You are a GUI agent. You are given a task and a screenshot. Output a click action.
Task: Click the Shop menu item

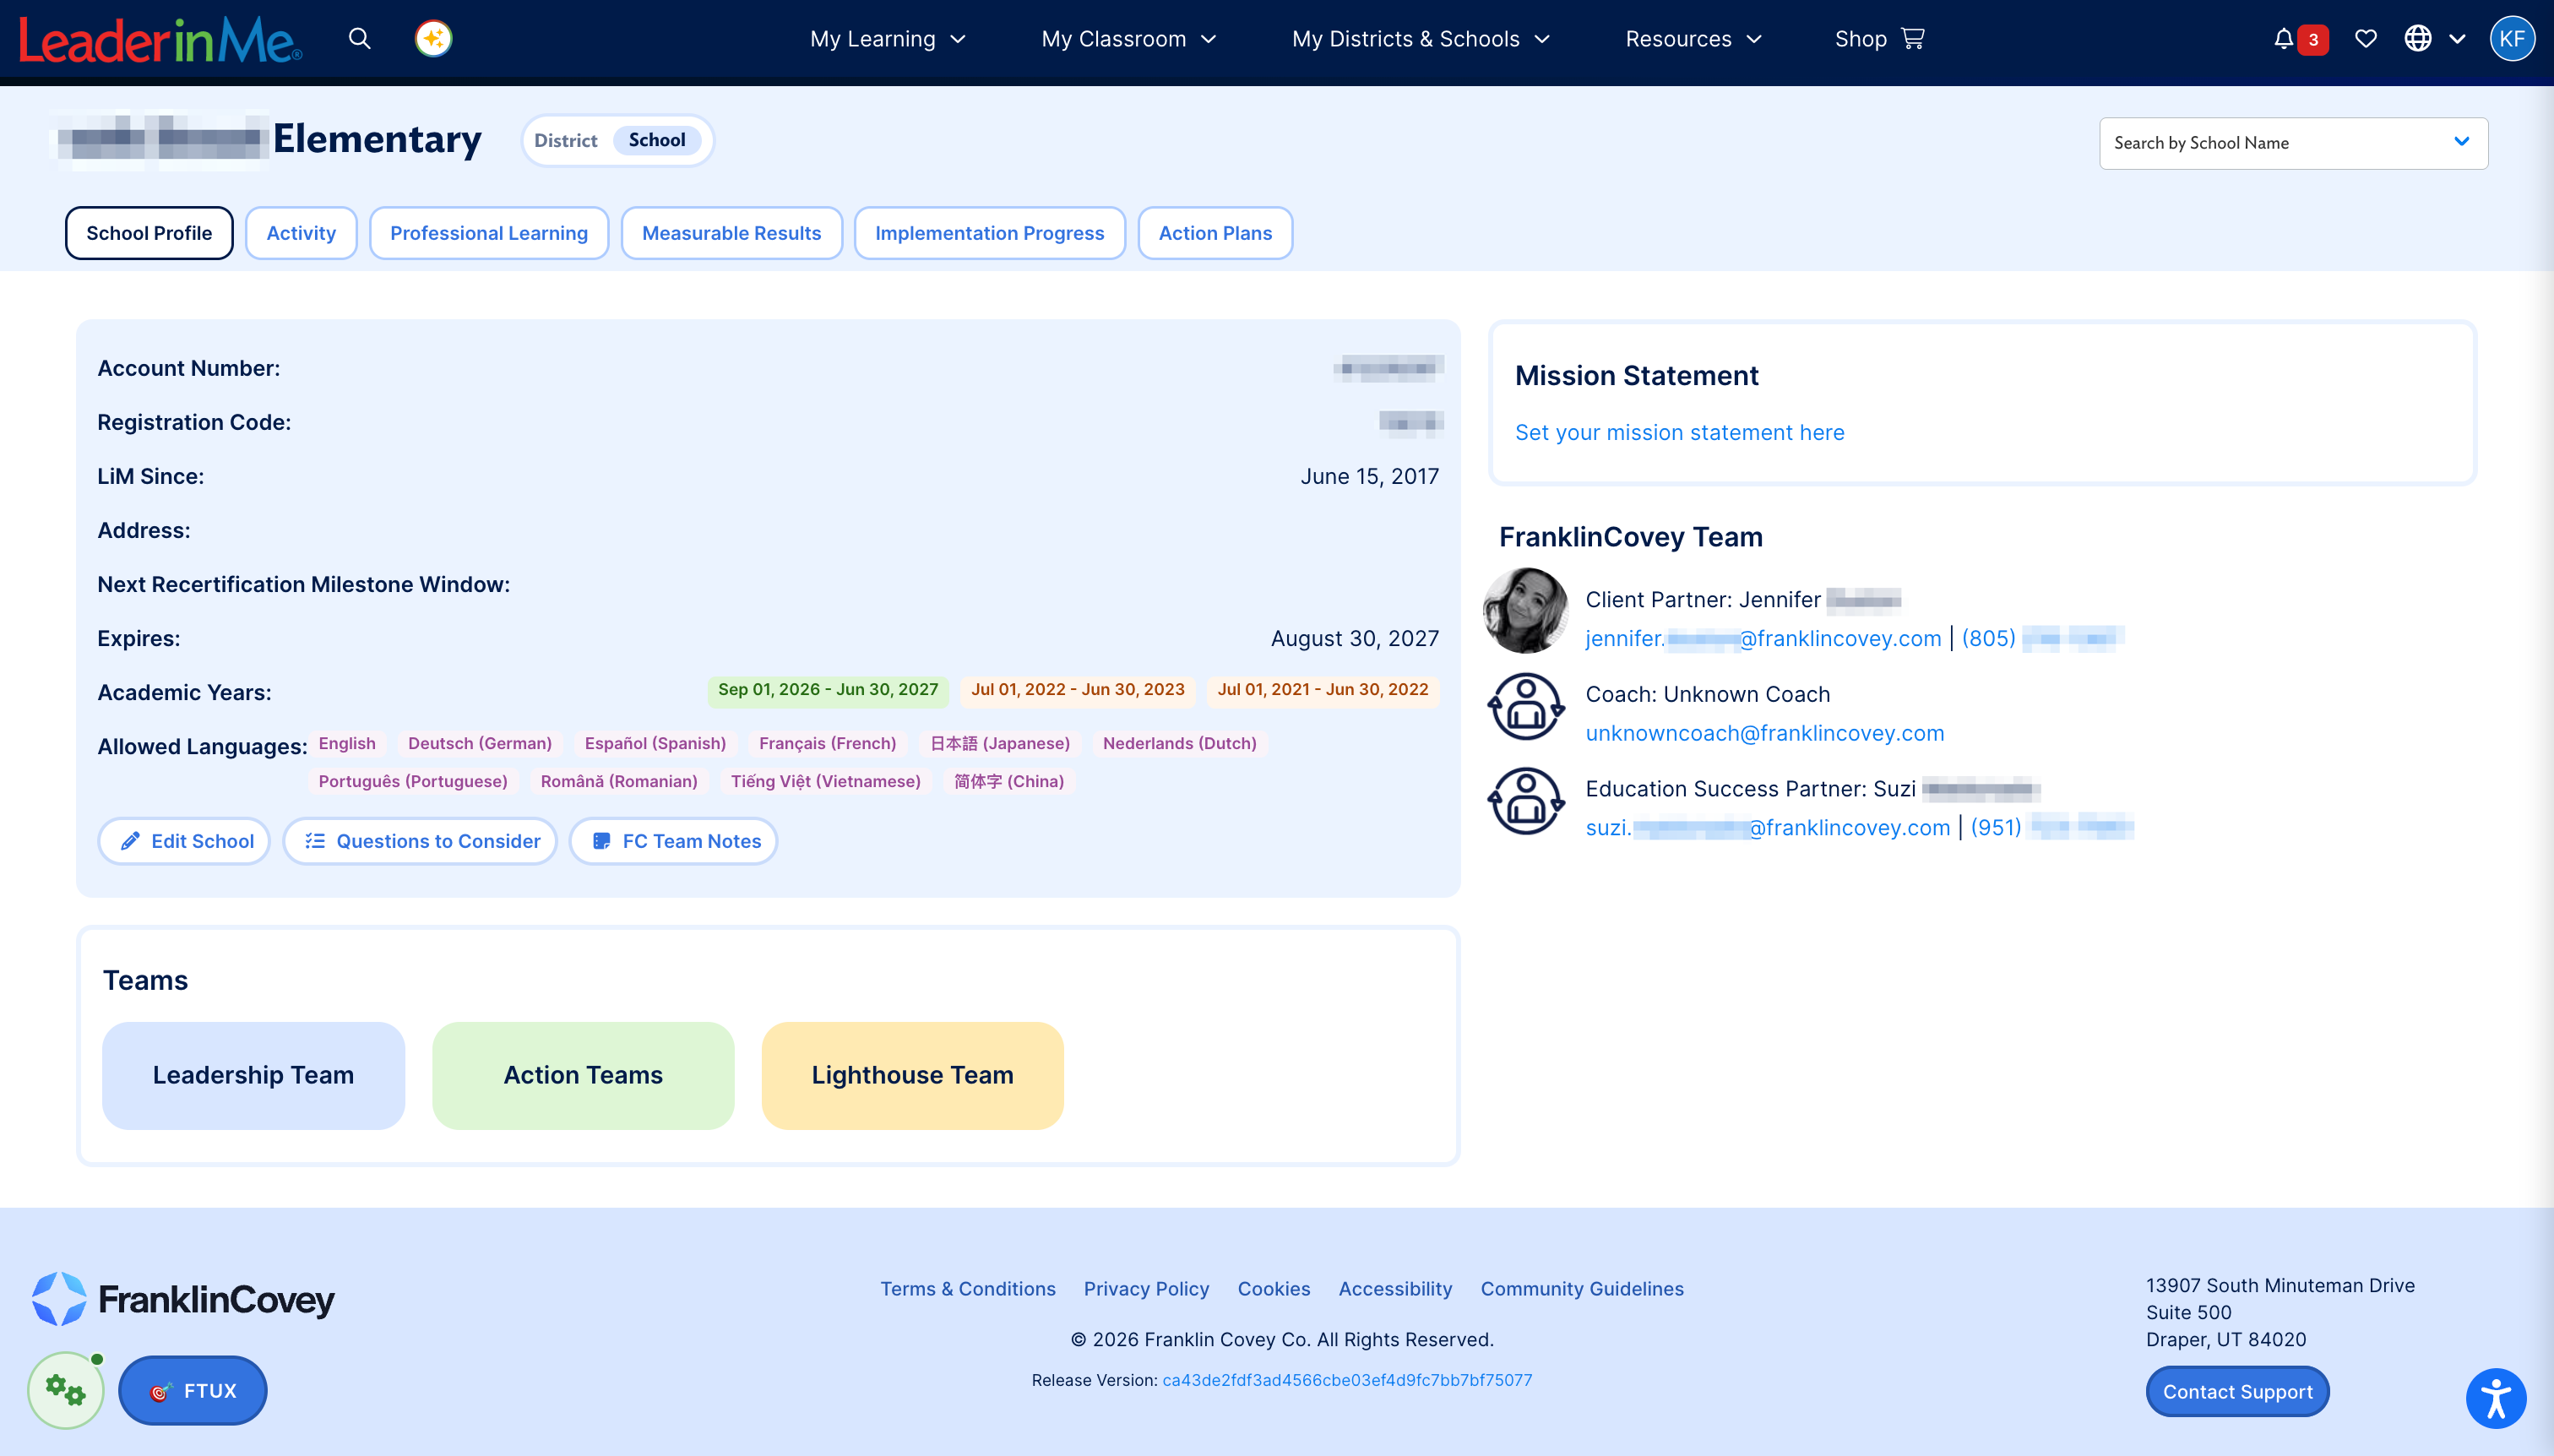1879,39
